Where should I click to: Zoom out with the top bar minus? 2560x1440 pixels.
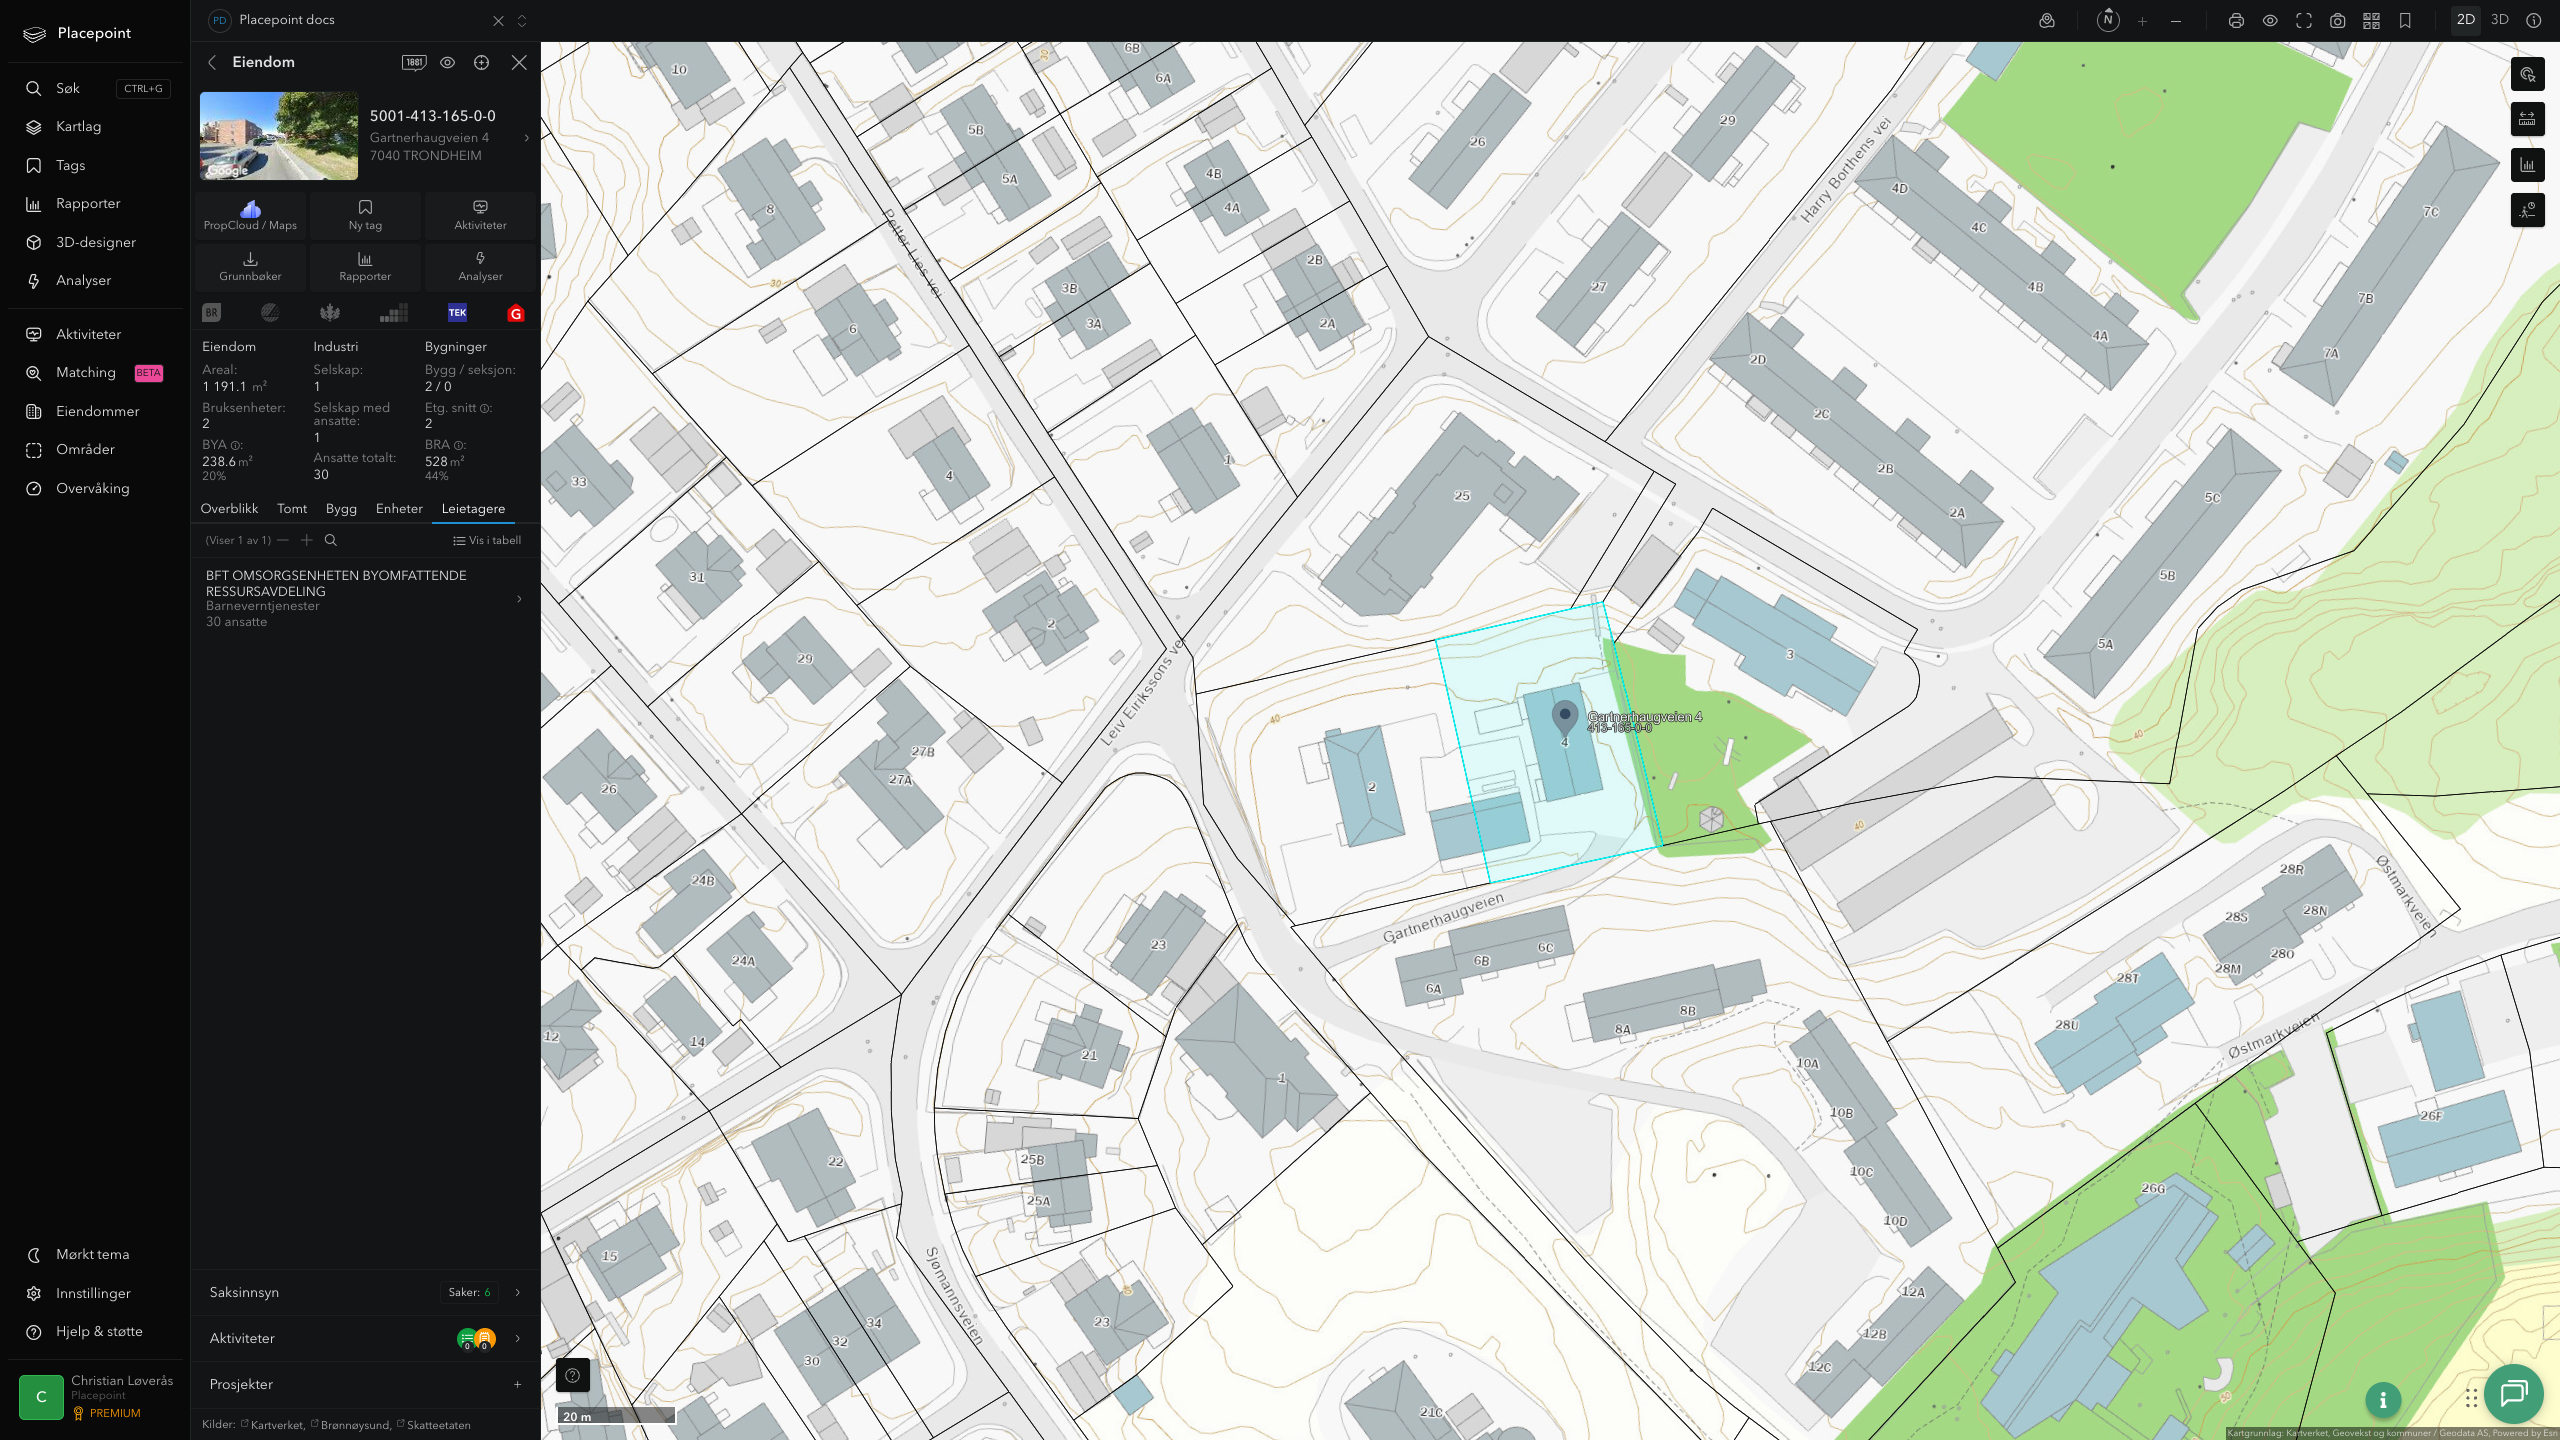coord(2176,20)
